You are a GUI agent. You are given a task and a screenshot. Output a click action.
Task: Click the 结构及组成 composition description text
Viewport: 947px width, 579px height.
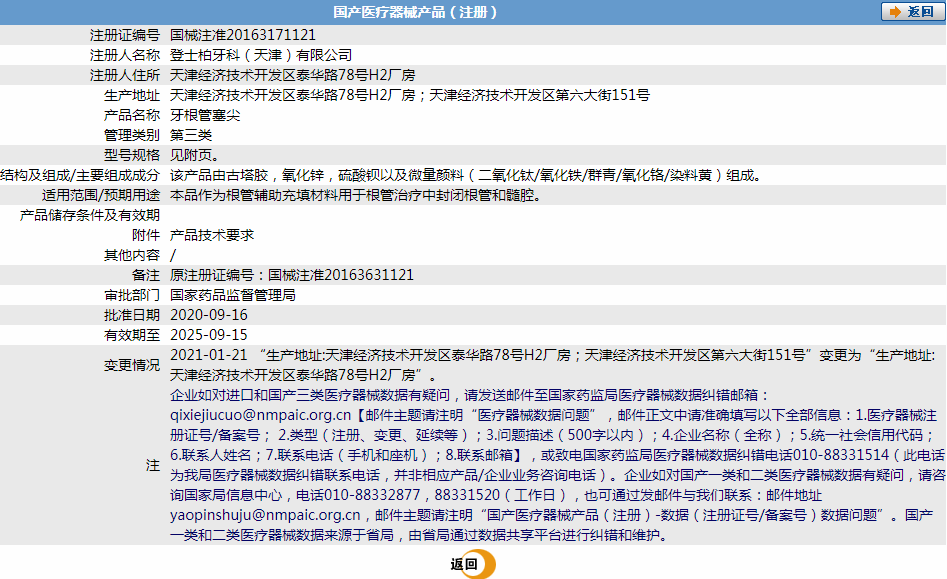click(468, 175)
